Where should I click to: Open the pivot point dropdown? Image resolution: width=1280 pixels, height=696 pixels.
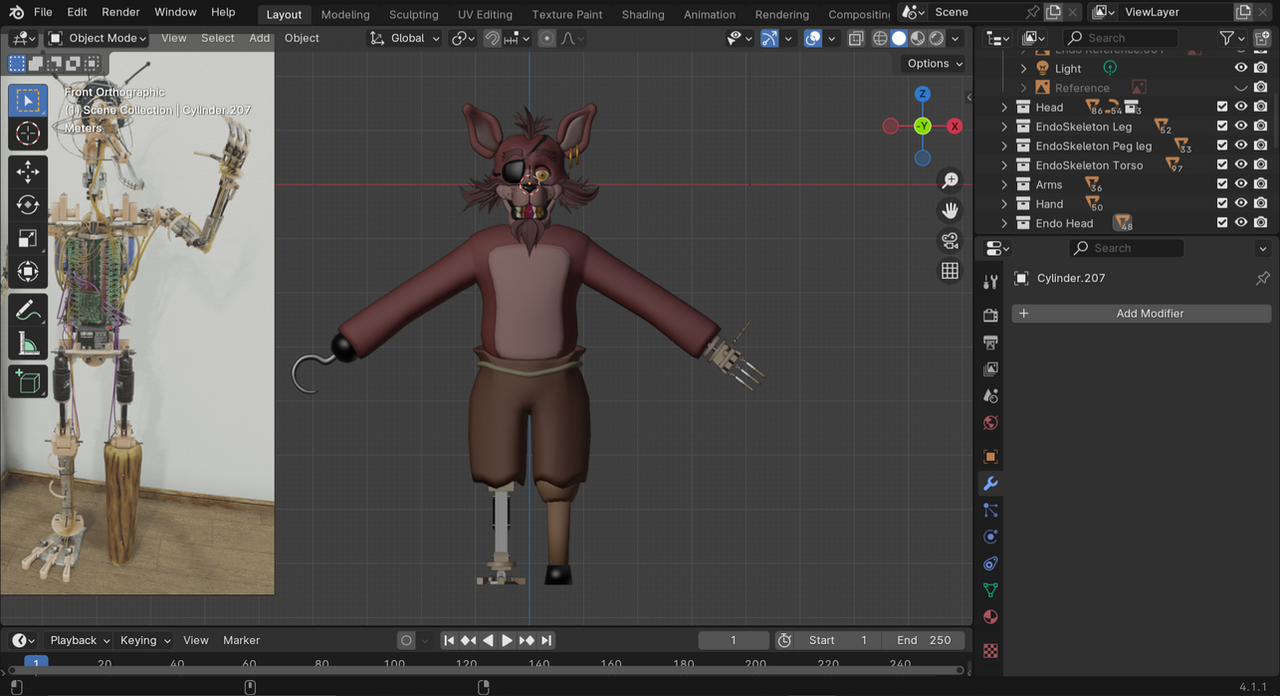click(x=463, y=38)
